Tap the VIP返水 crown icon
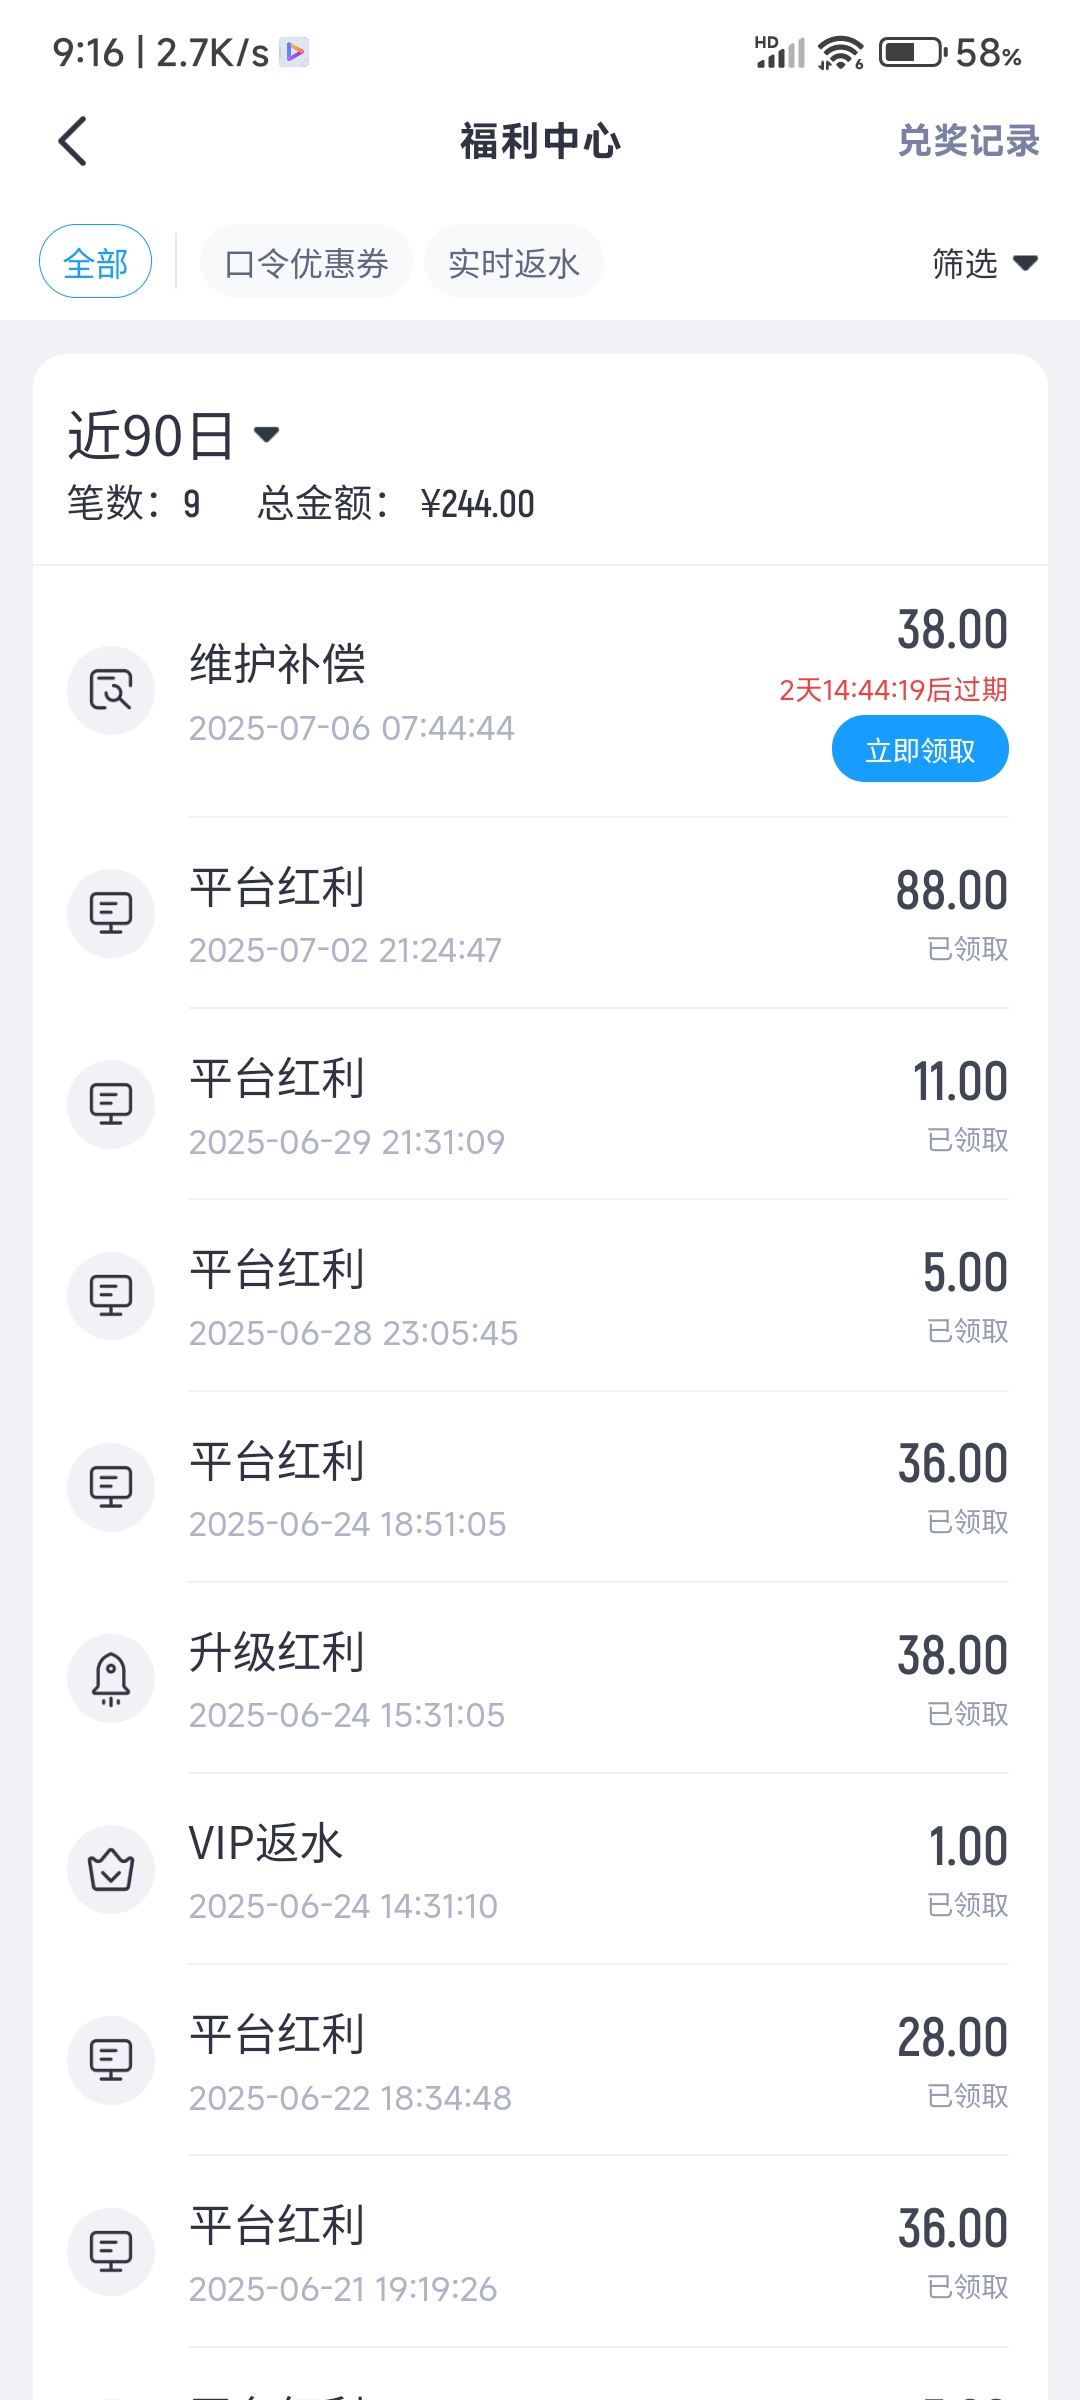The height and width of the screenshot is (2400, 1080). click(111, 1869)
